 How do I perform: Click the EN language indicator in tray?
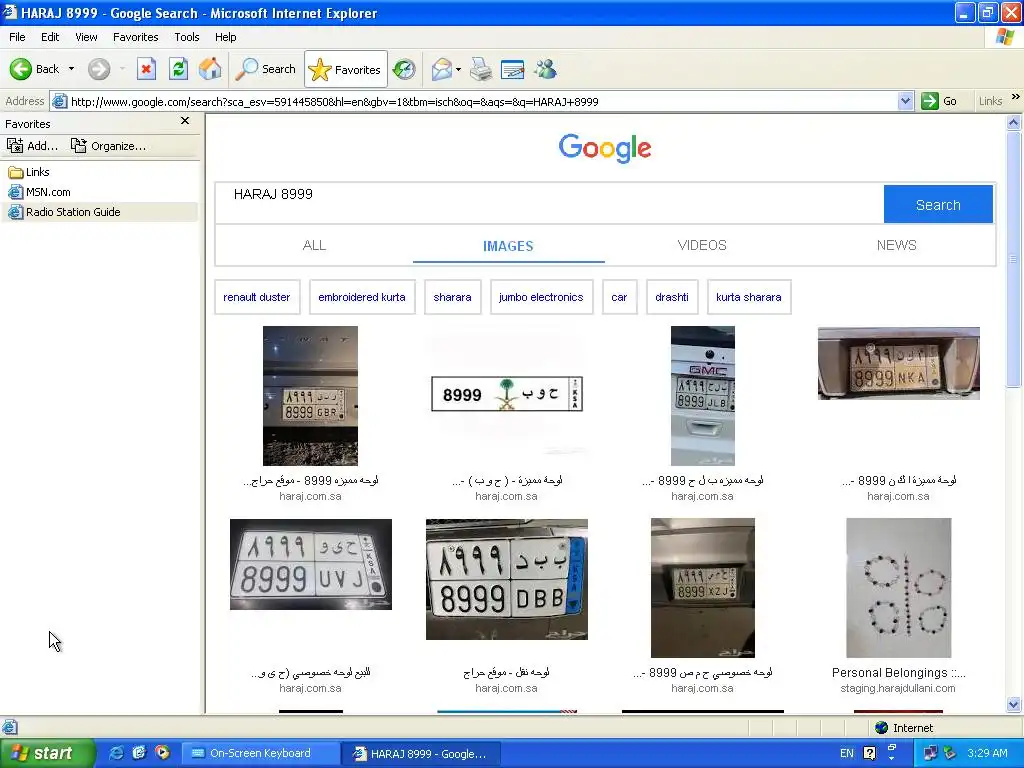pos(846,753)
